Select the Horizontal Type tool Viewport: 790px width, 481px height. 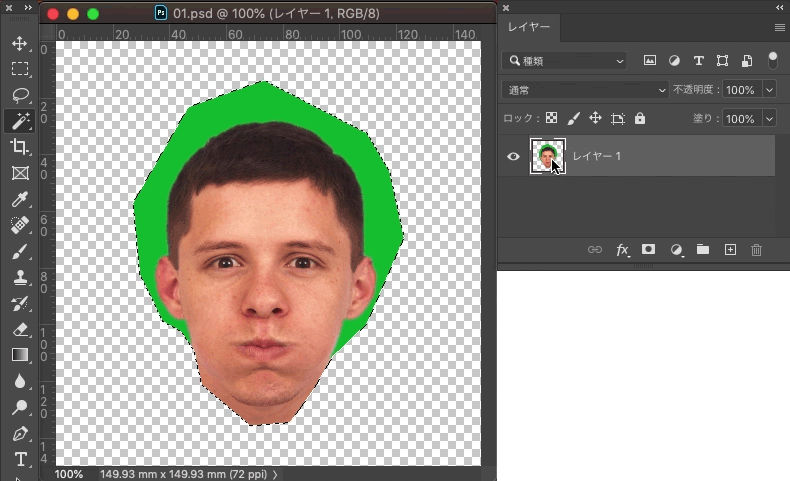(19, 460)
